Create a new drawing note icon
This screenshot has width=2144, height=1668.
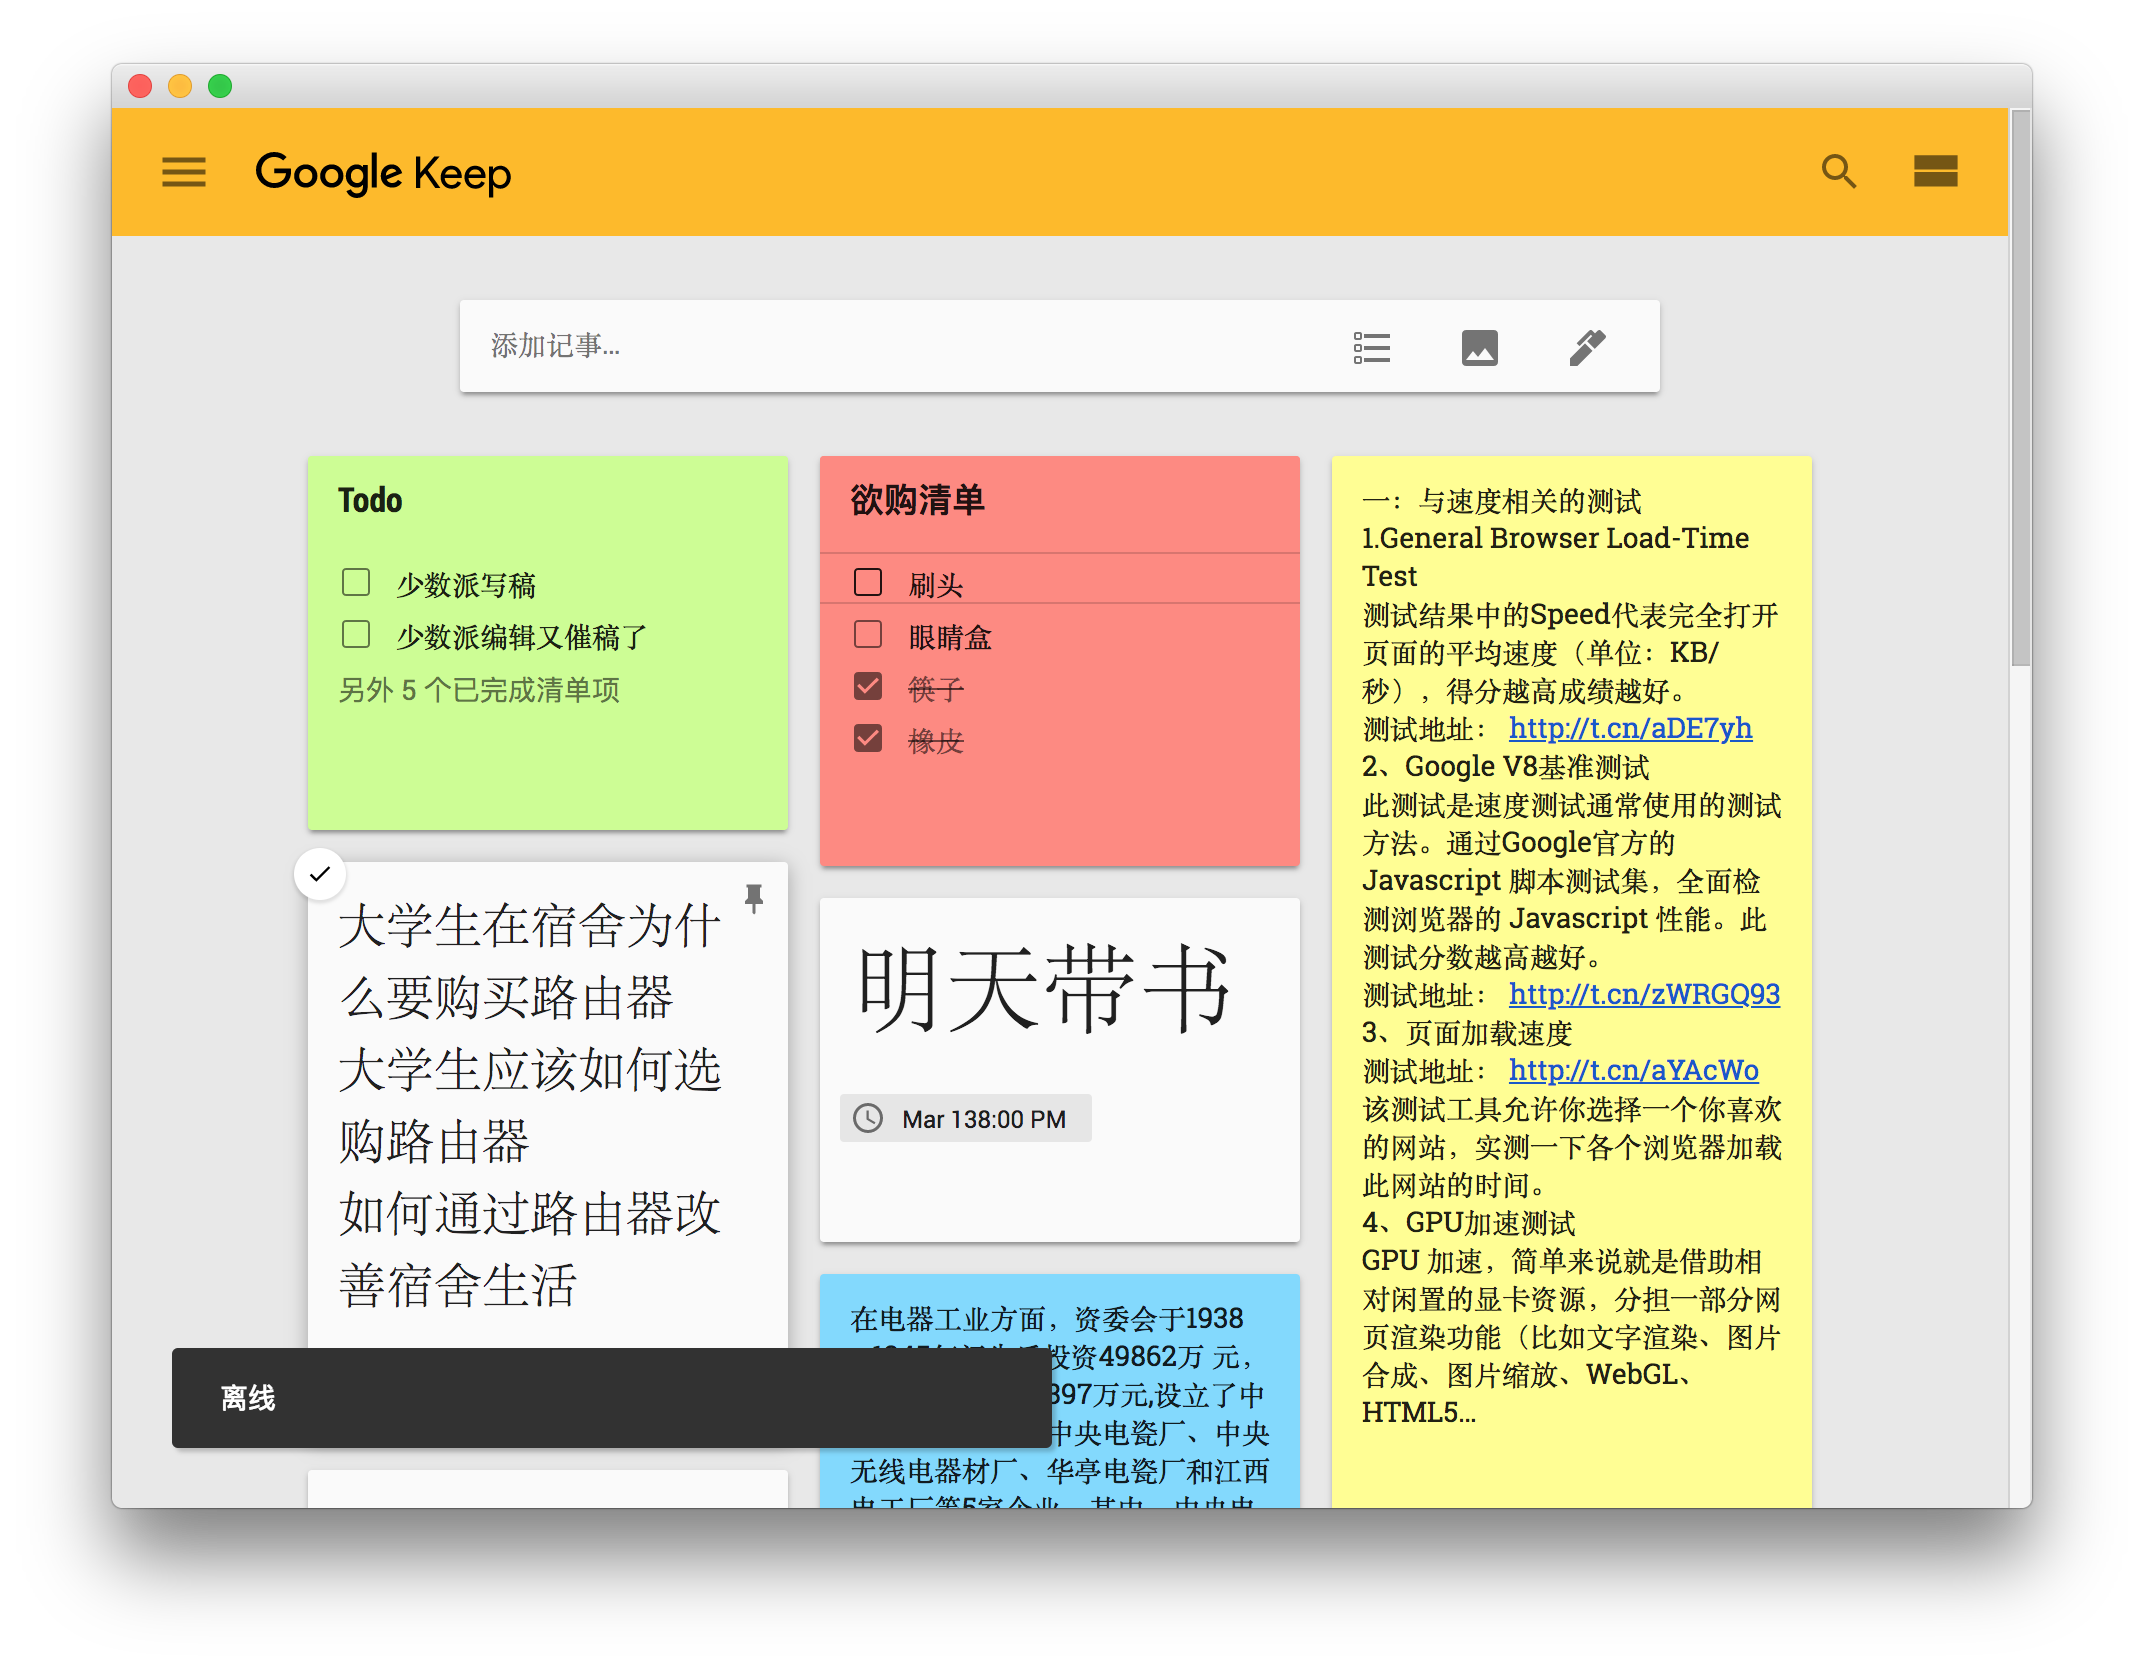[x=1587, y=347]
